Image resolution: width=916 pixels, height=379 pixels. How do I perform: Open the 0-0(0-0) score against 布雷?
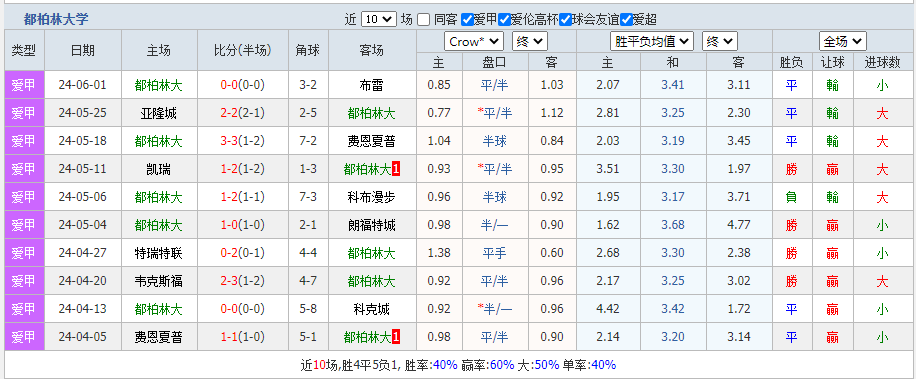pos(242,85)
